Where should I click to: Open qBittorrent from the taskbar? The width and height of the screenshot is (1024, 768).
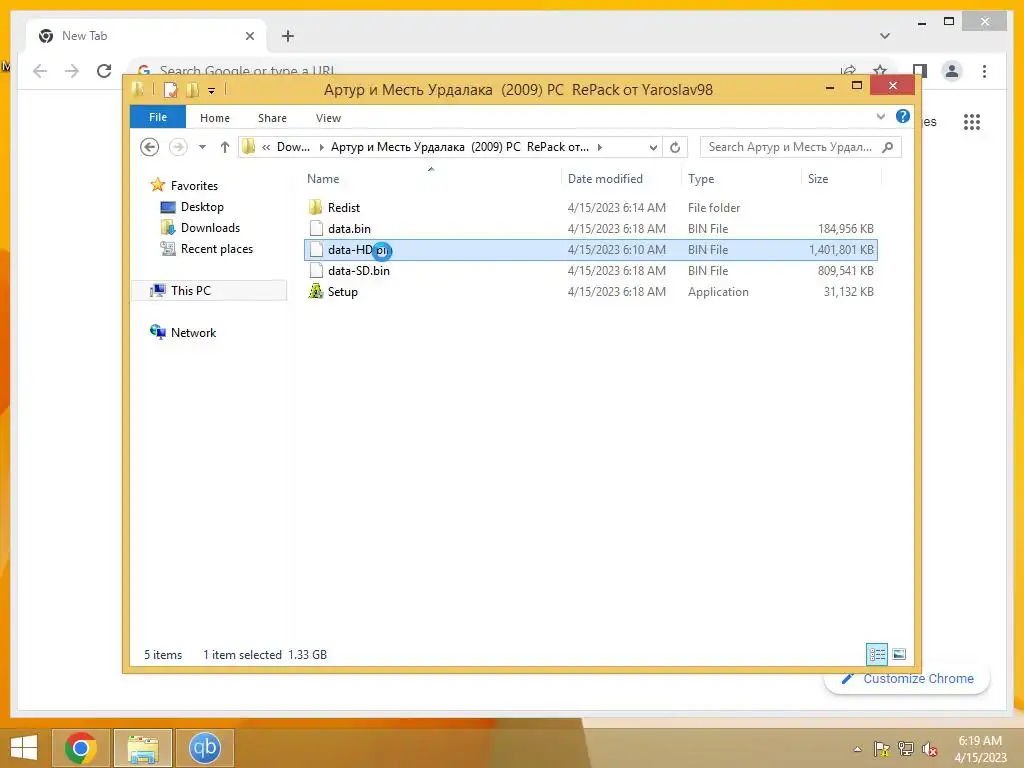(204, 748)
